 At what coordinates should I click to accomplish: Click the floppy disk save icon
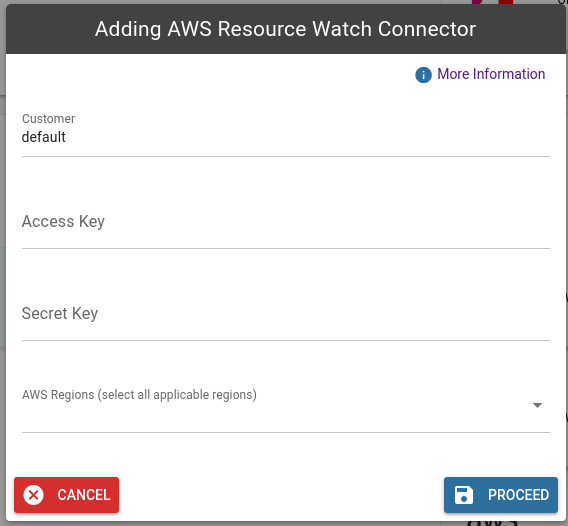[x=464, y=495]
